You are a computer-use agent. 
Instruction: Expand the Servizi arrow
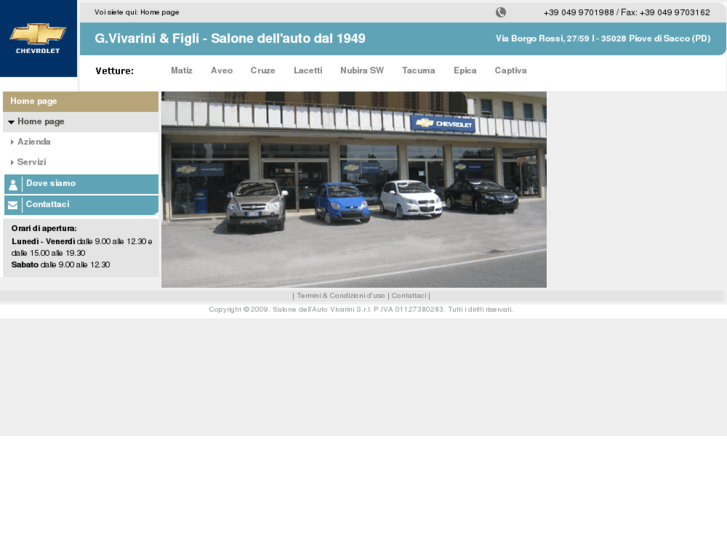click(12, 162)
